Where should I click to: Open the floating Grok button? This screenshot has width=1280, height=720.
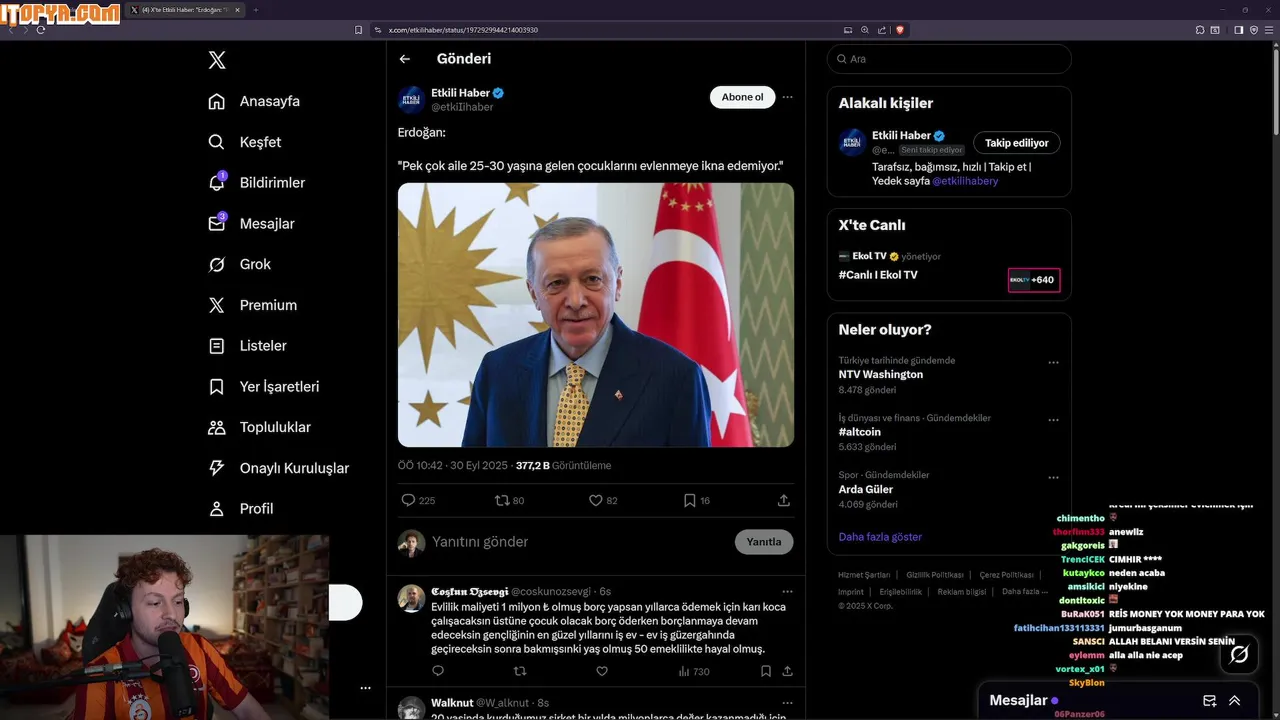tap(1239, 654)
